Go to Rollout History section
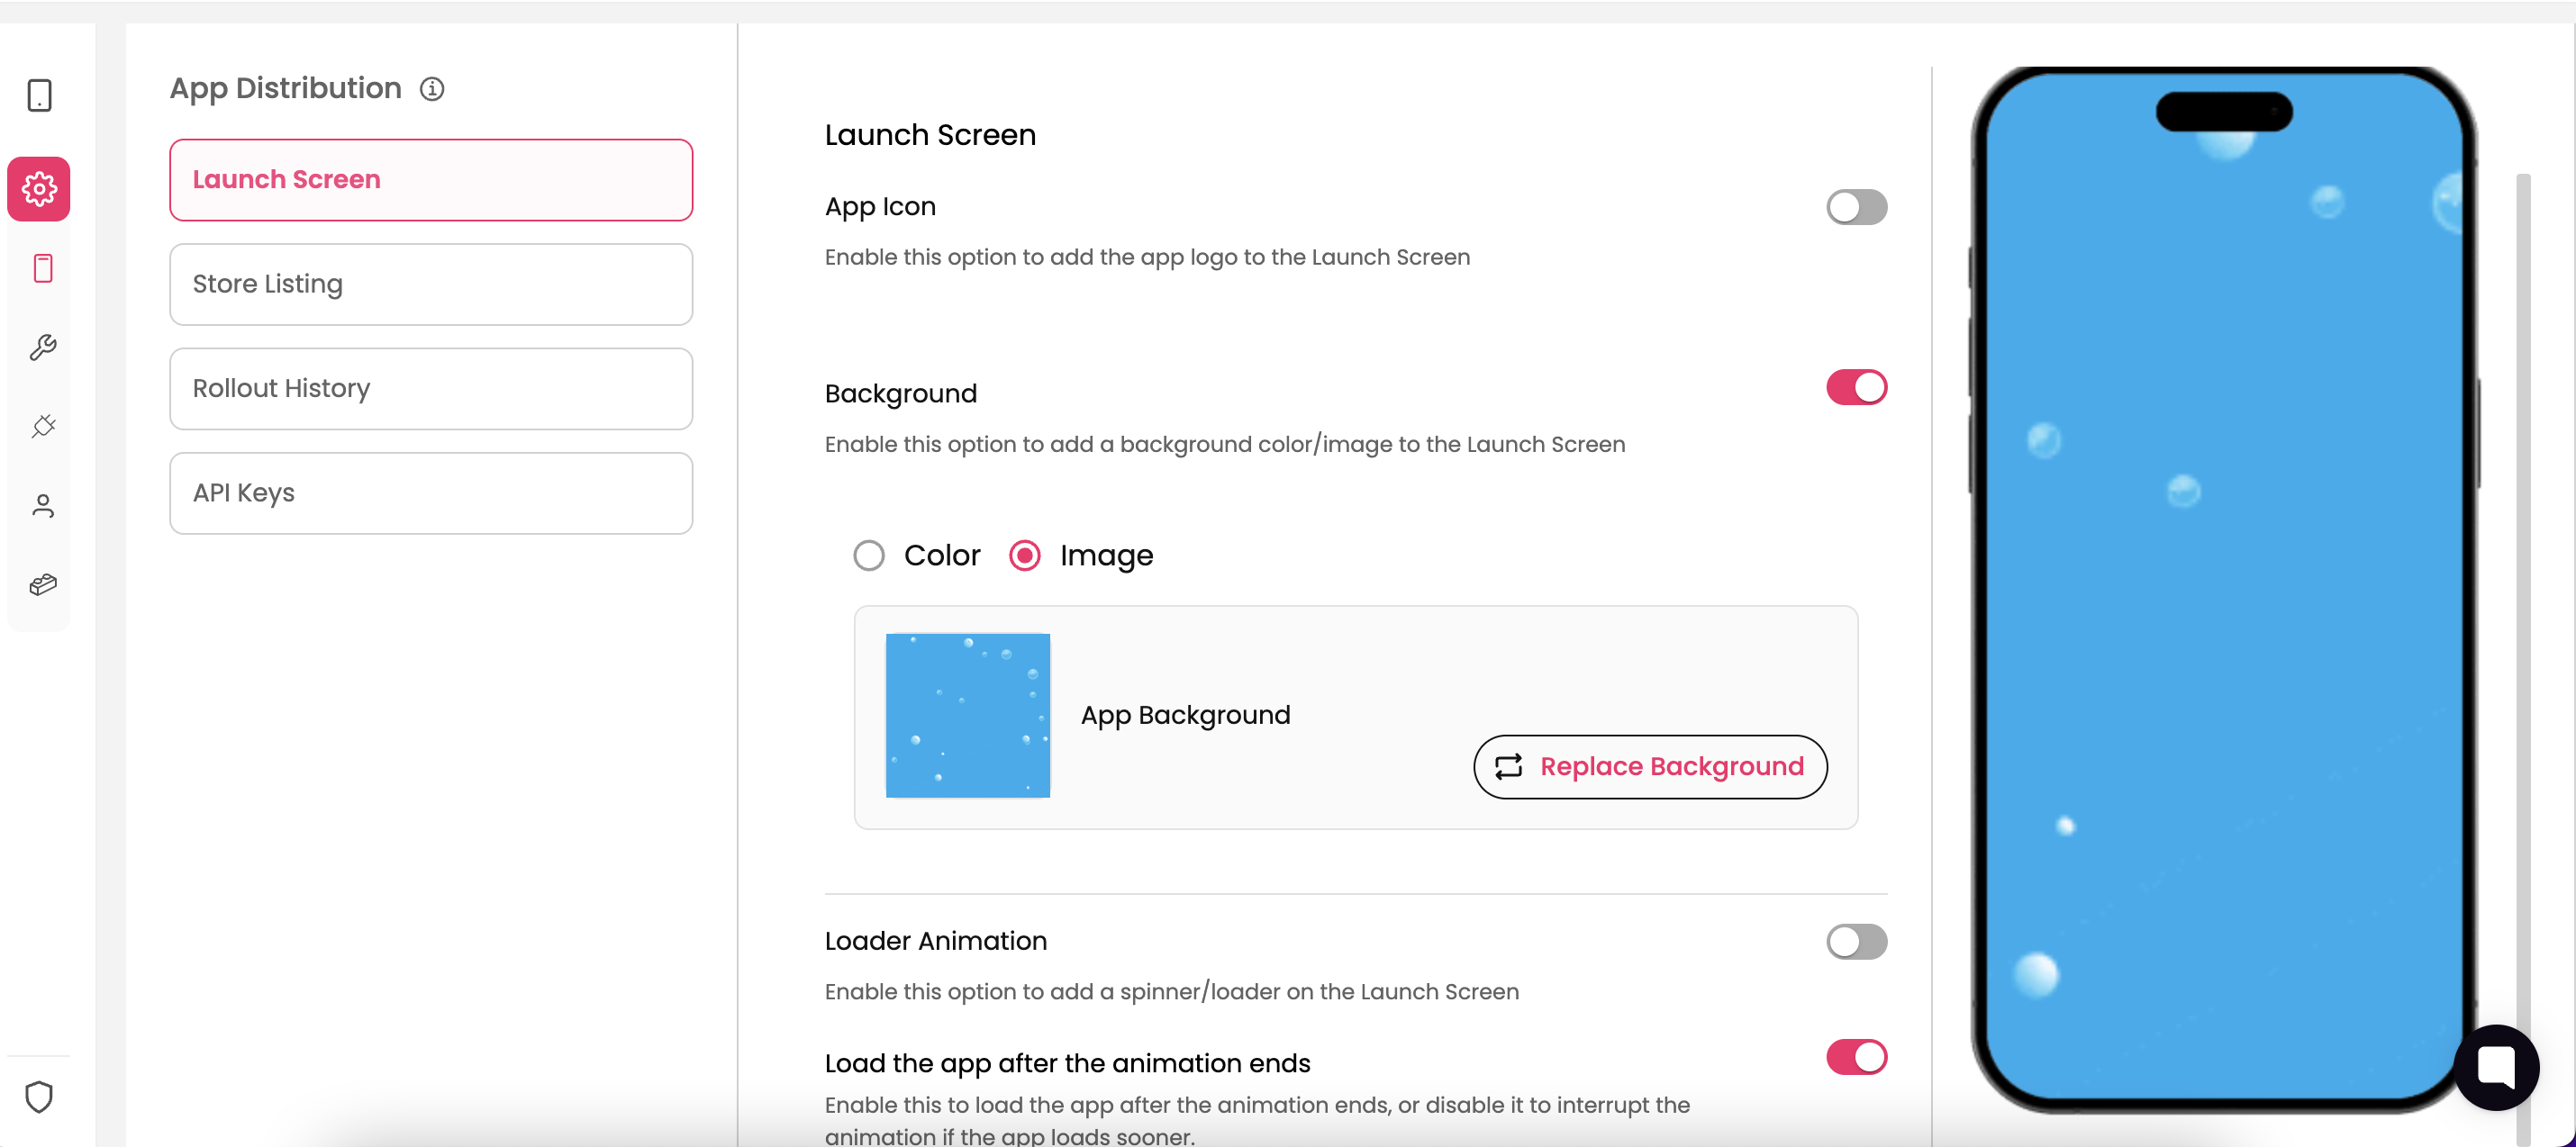 point(431,389)
